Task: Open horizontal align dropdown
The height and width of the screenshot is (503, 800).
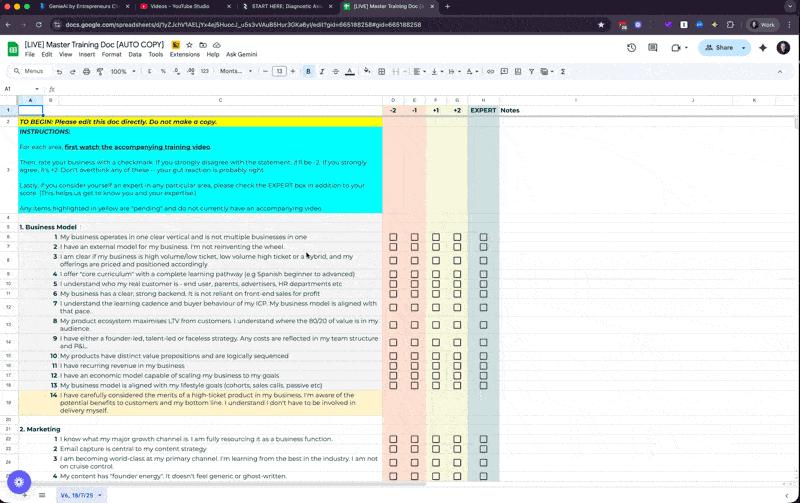Action: (x=419, y=72)
